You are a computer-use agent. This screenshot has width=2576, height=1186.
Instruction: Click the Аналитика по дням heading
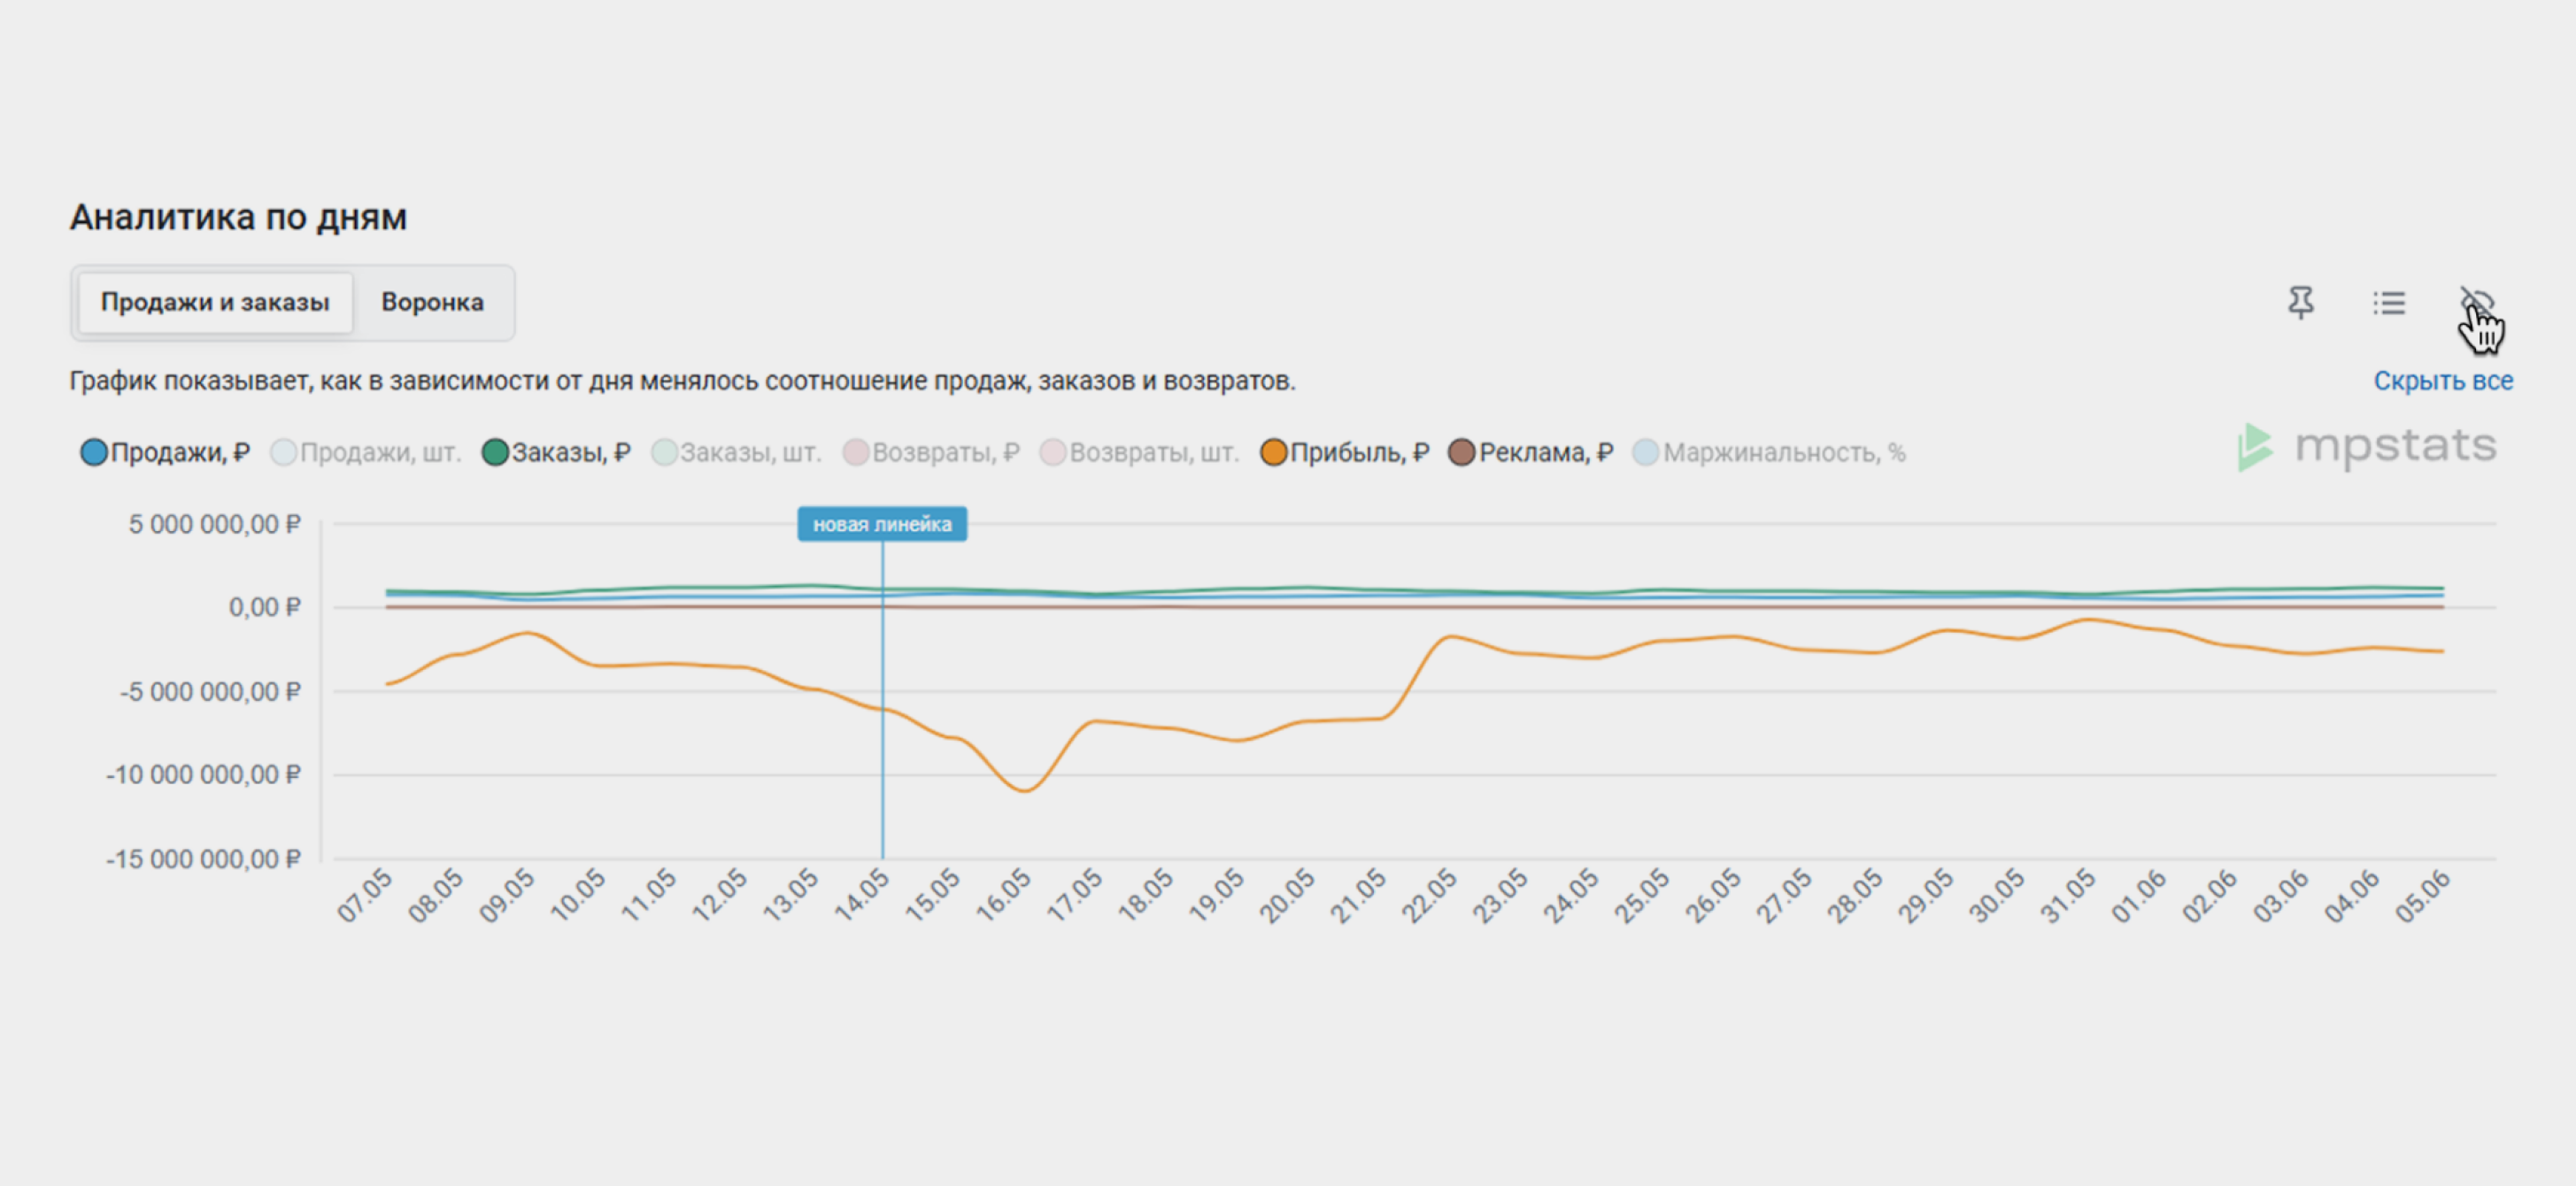pyautogui.click(x=238, y=217)
